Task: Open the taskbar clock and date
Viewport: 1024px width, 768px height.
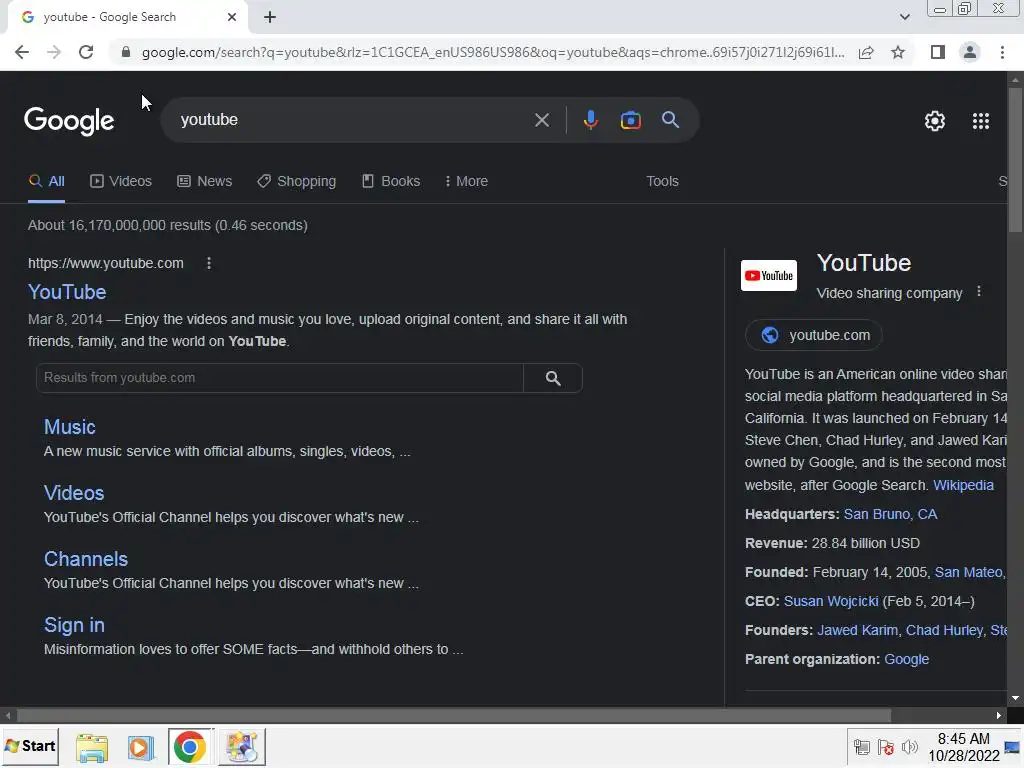Action: pyautogui.click(x=963, y=747)
